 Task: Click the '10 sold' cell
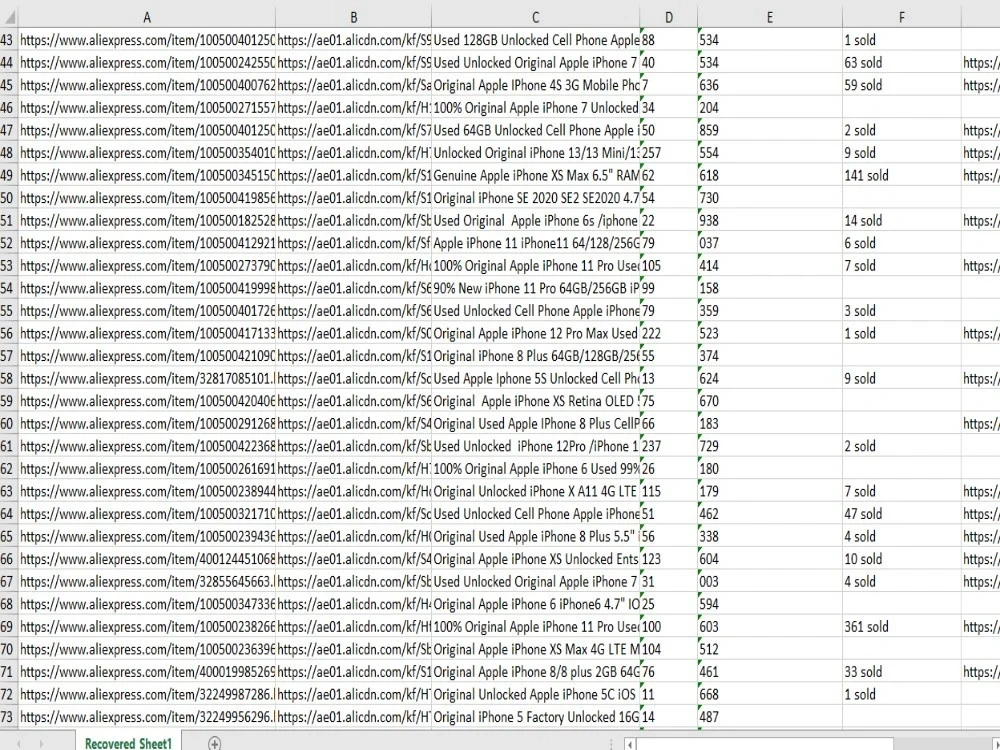tap(902, 559)
